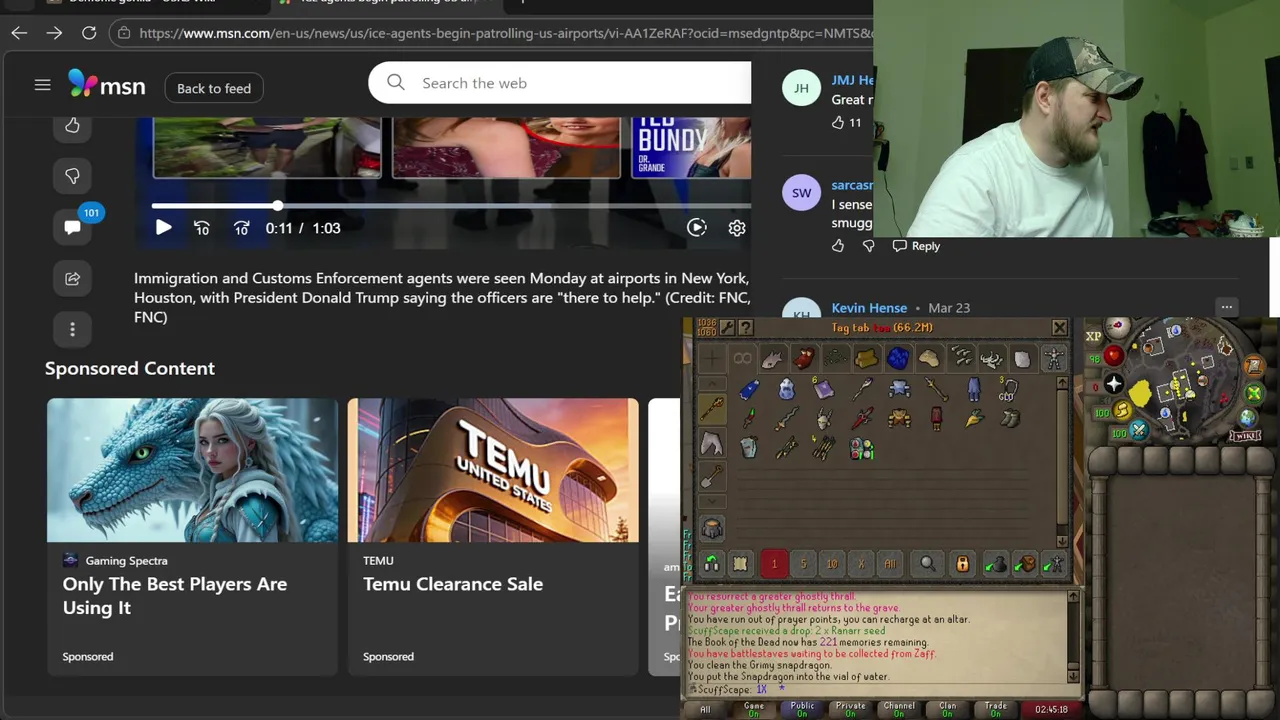Open the comments with the 101 badge
The image size is (1280, 720).
click(x=72, y=227)
